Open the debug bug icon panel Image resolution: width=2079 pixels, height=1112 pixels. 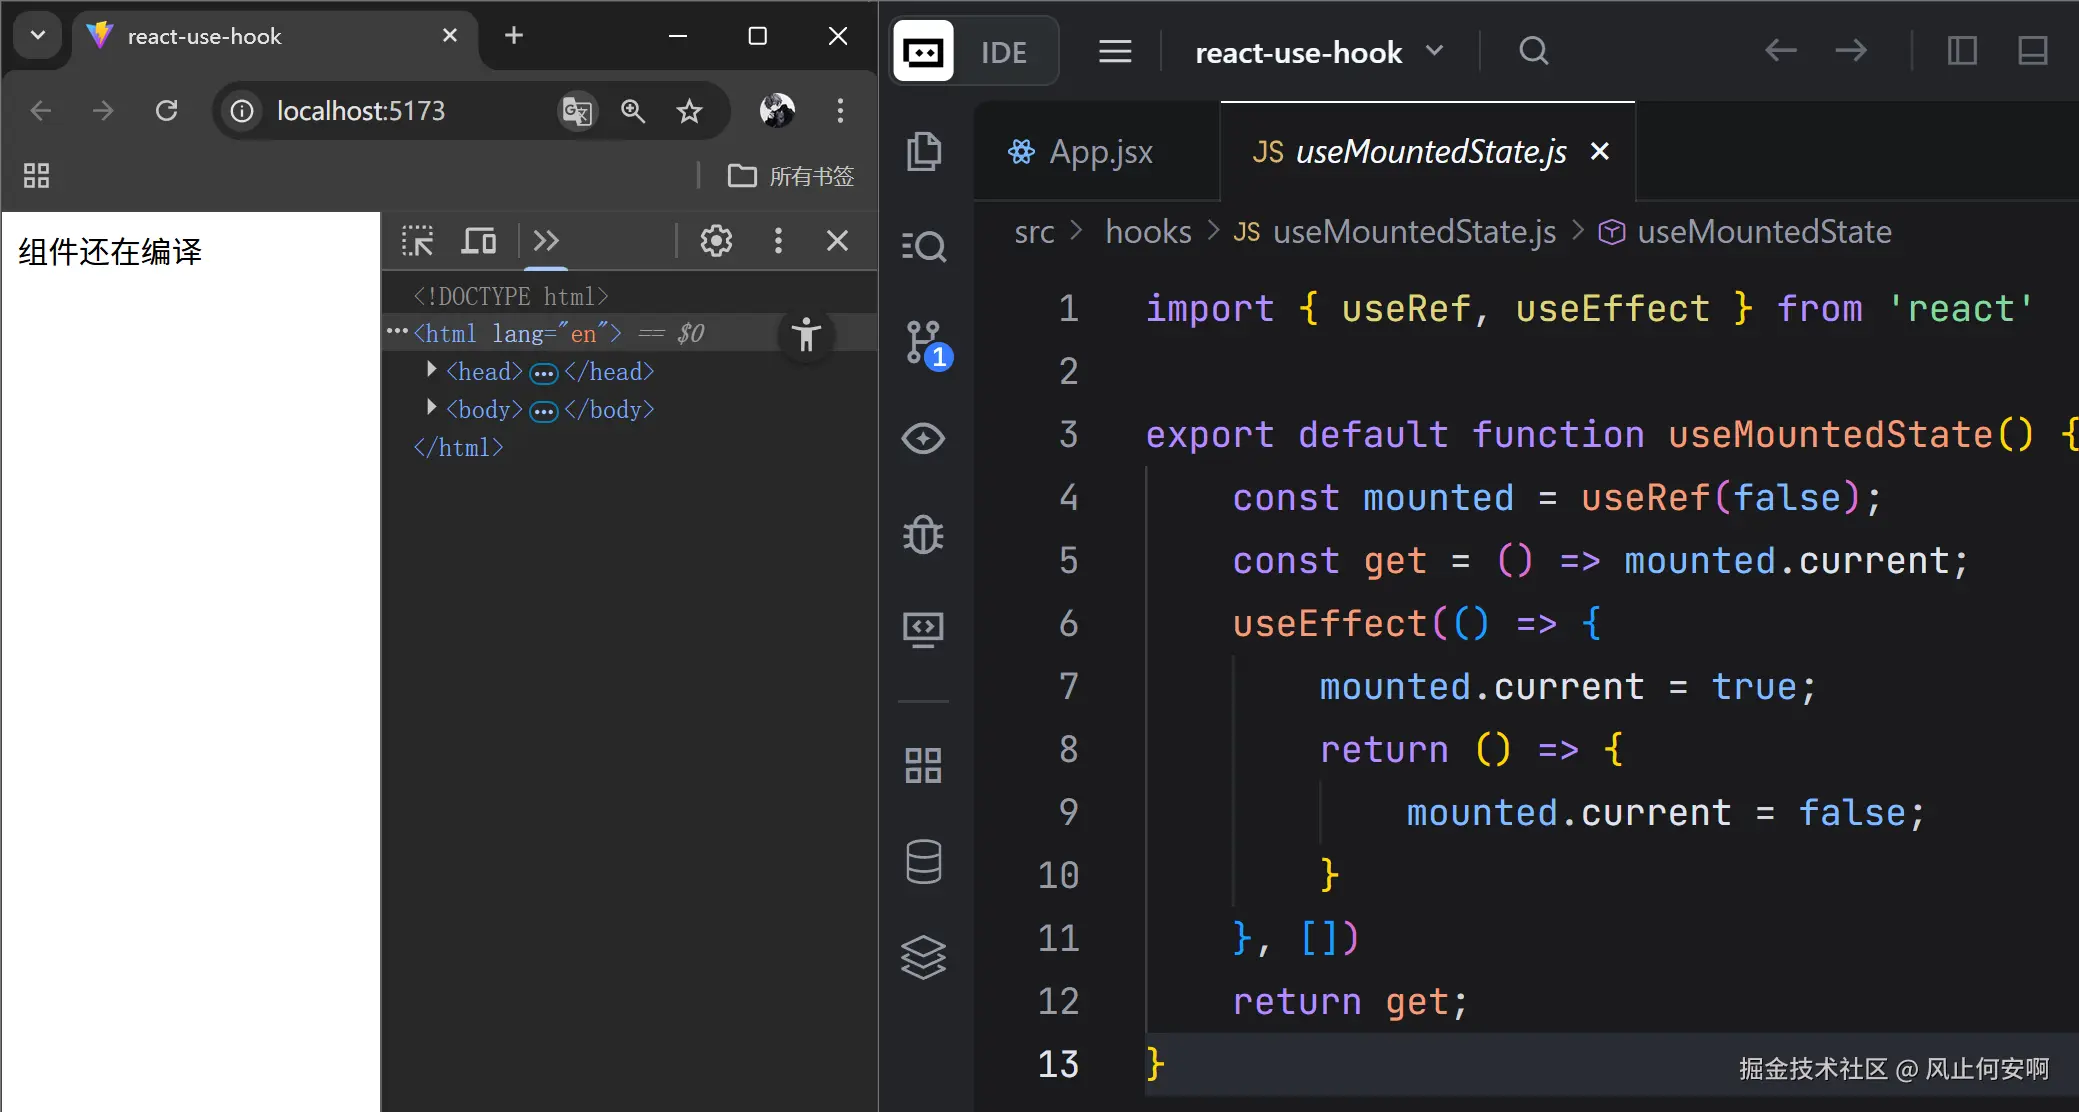coord(923,535)
